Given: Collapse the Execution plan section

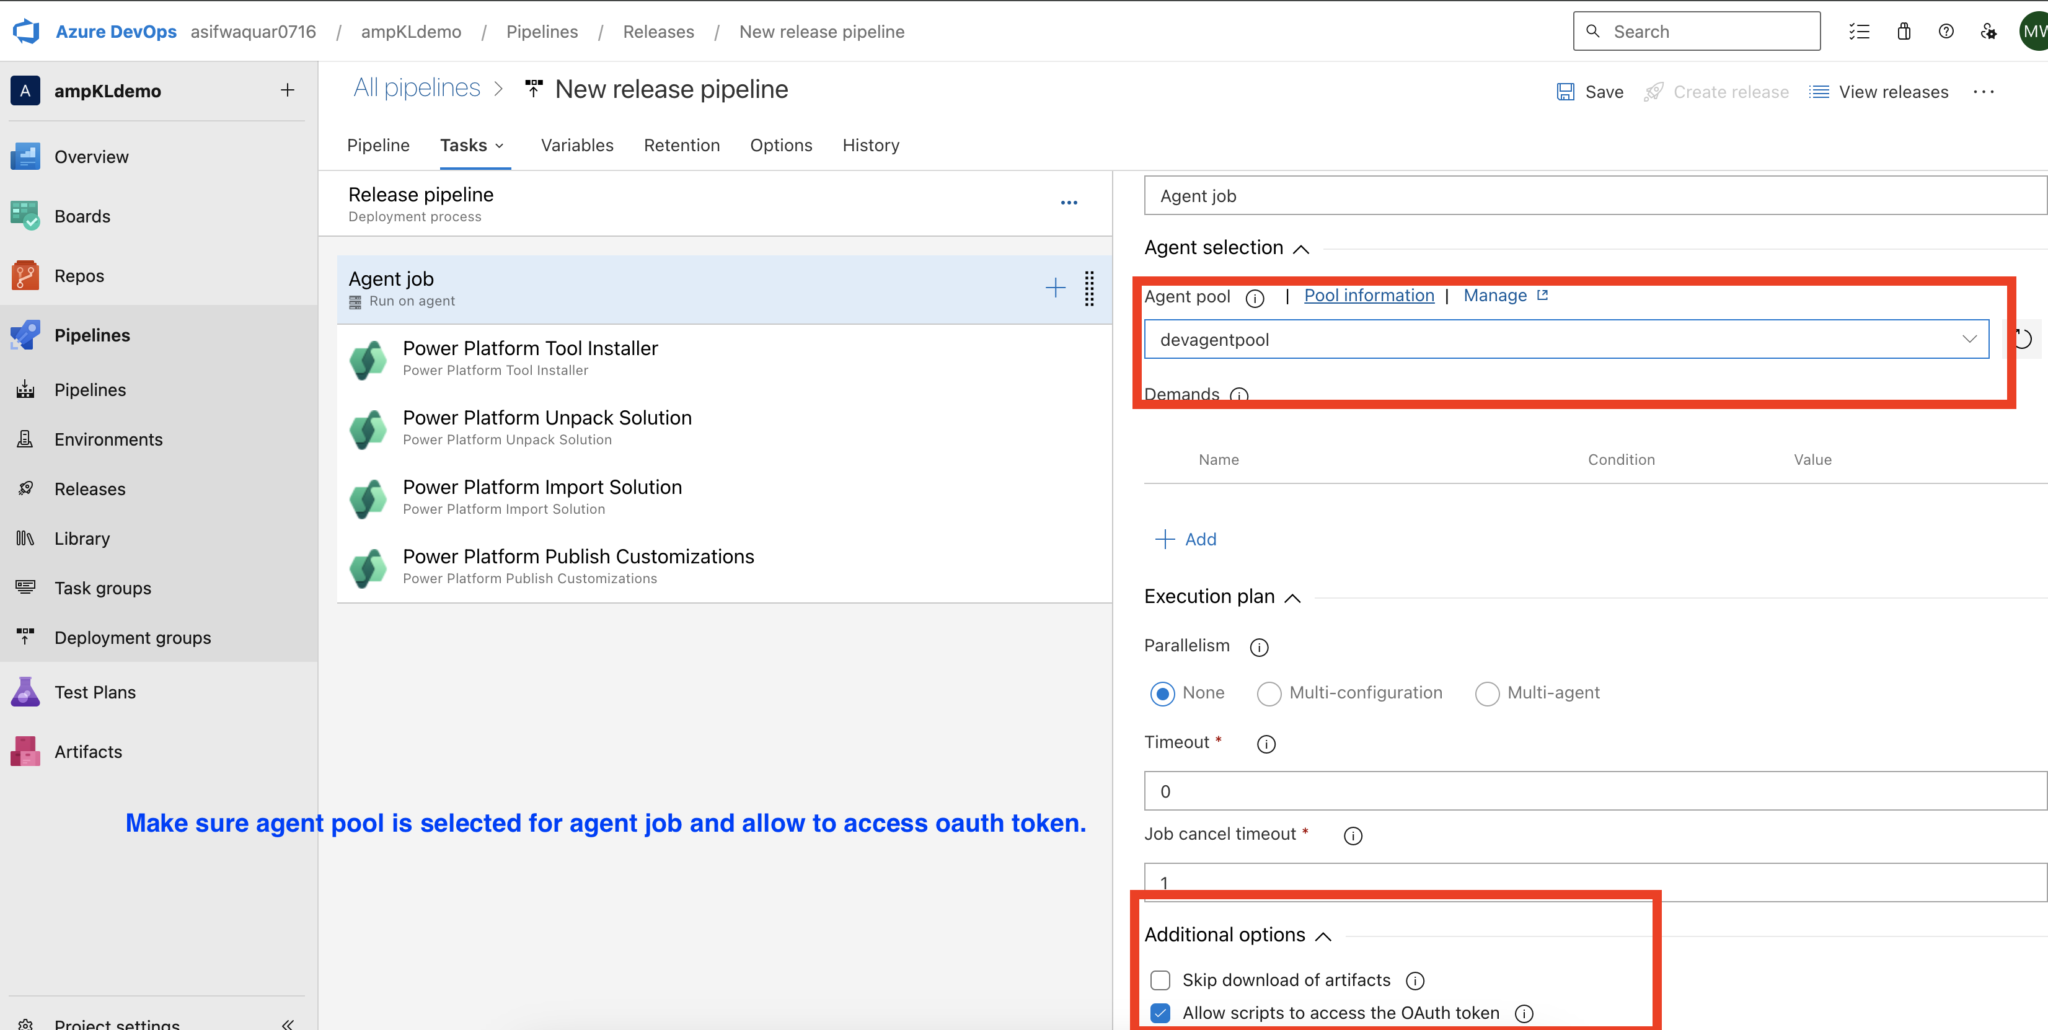Looking at the screenshot, I should click(1292, 598).
